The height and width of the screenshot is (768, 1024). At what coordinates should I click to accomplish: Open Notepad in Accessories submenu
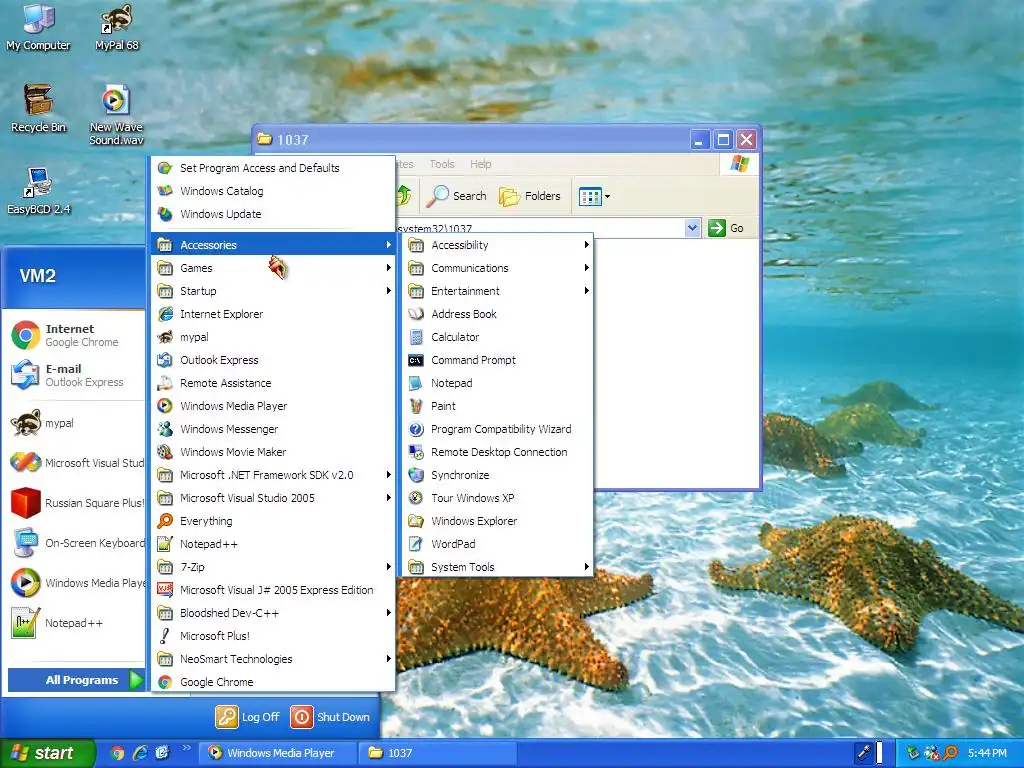(498, 383)
